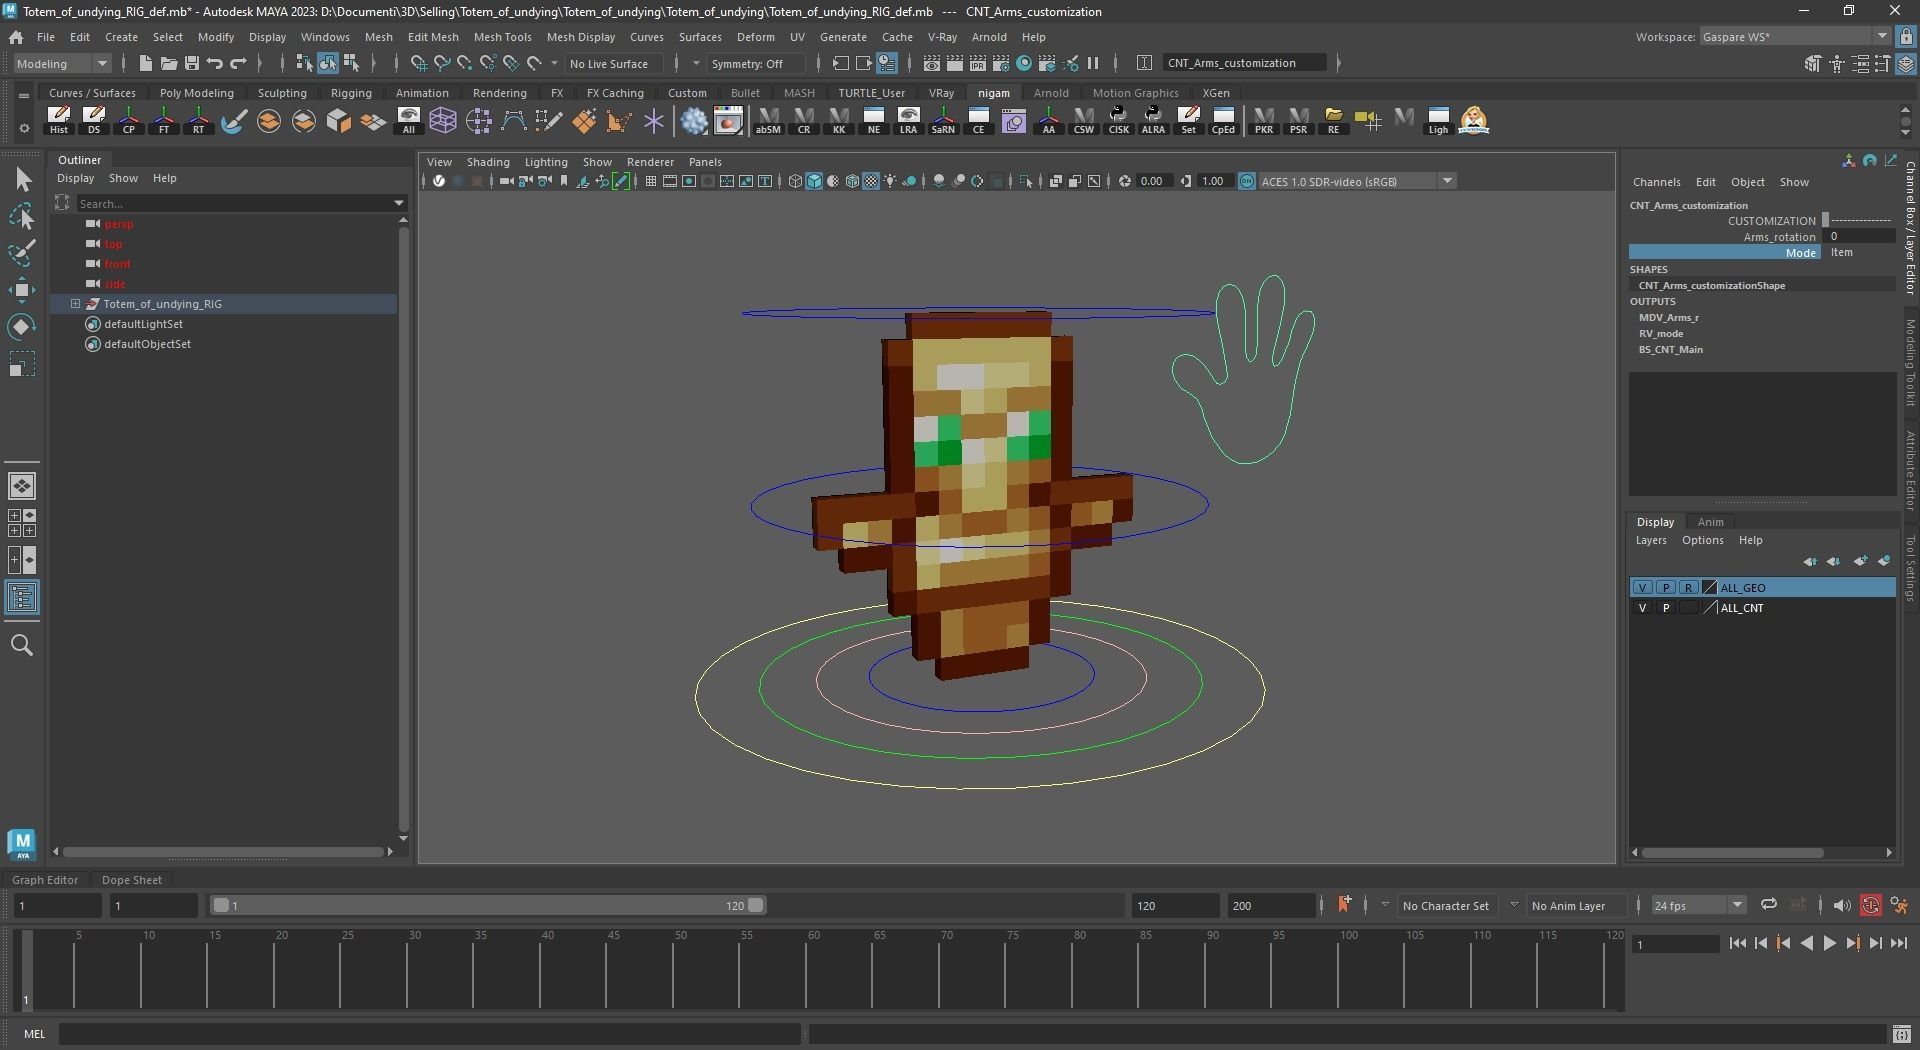Click the Undo arrow icon
The image size is (1920, 1050).
pyautogui.click(x=215, y=63)
